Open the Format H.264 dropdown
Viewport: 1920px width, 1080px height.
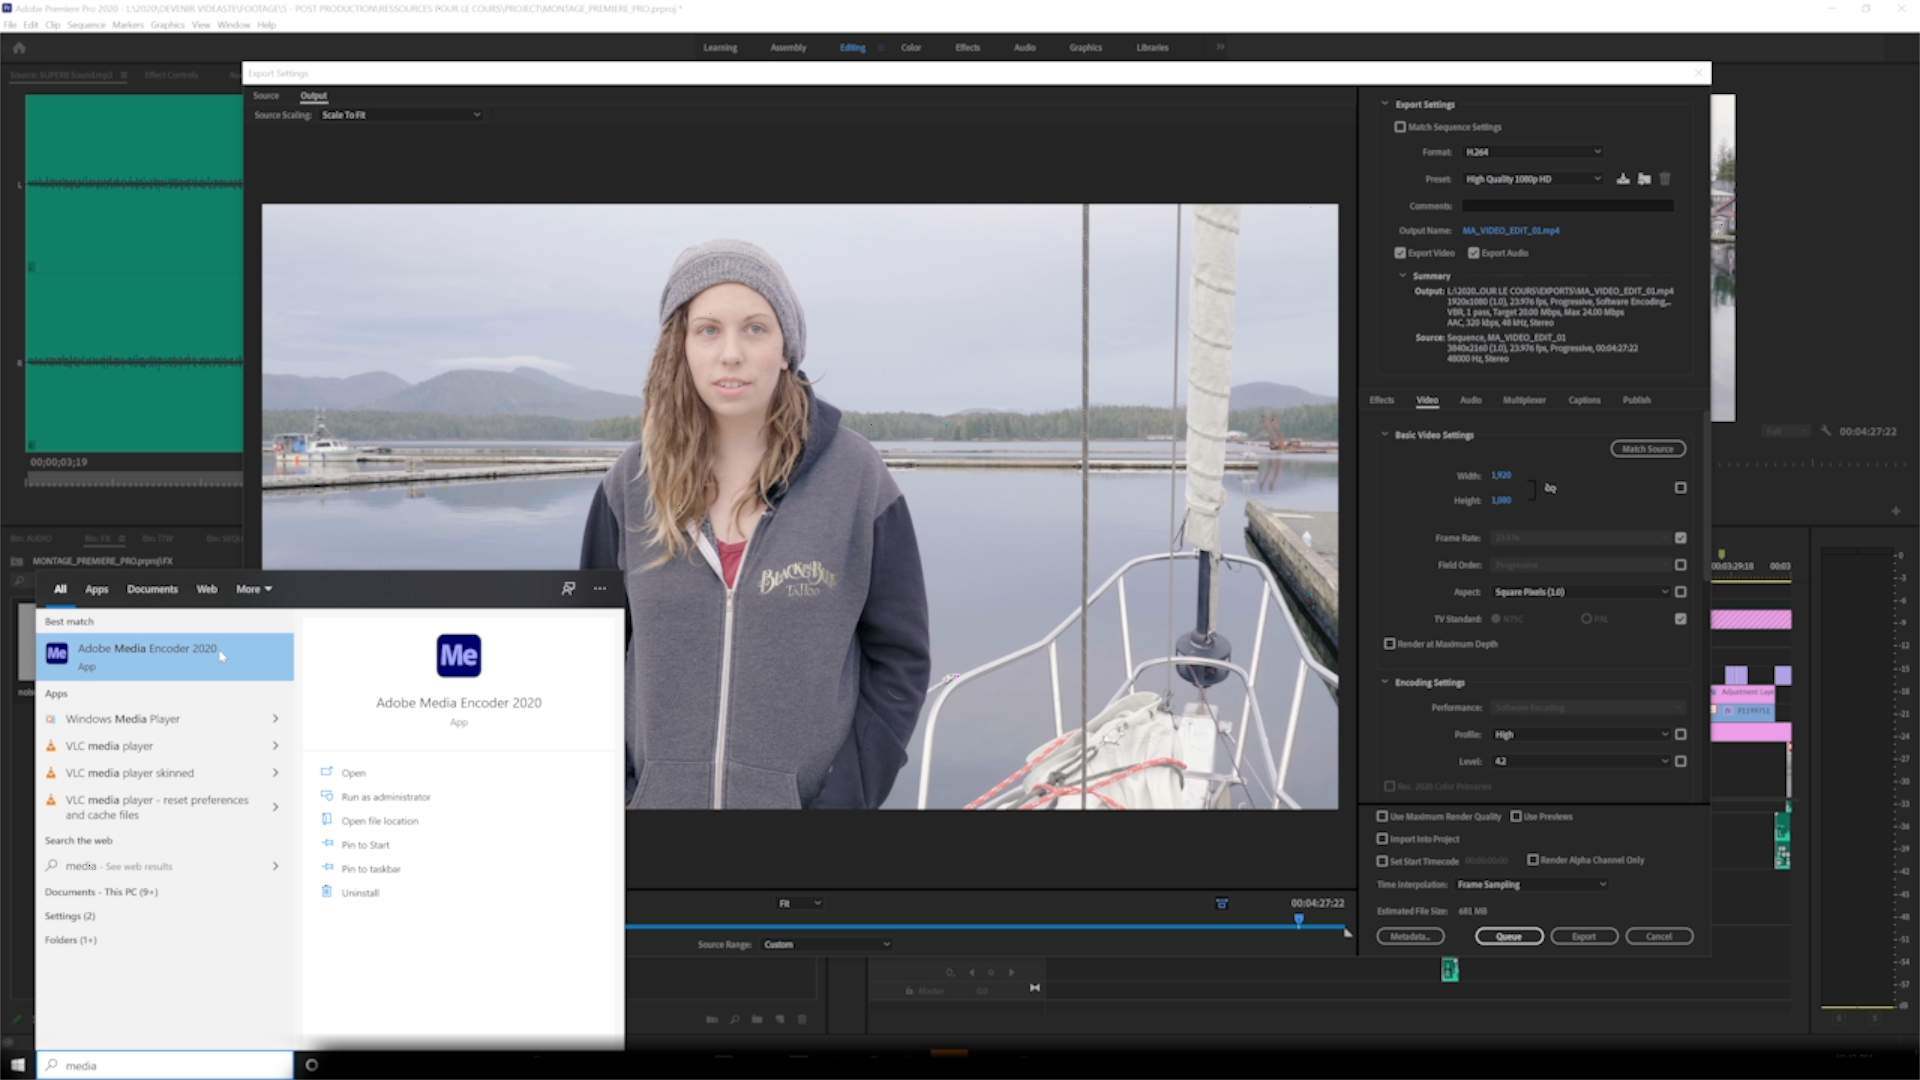coord(1532,152)
